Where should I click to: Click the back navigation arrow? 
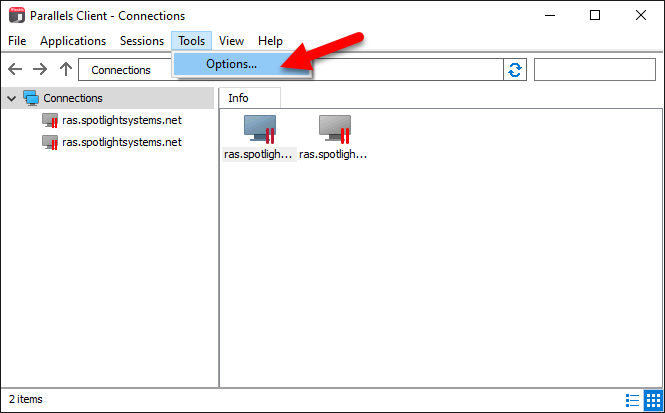pos(14,69)
